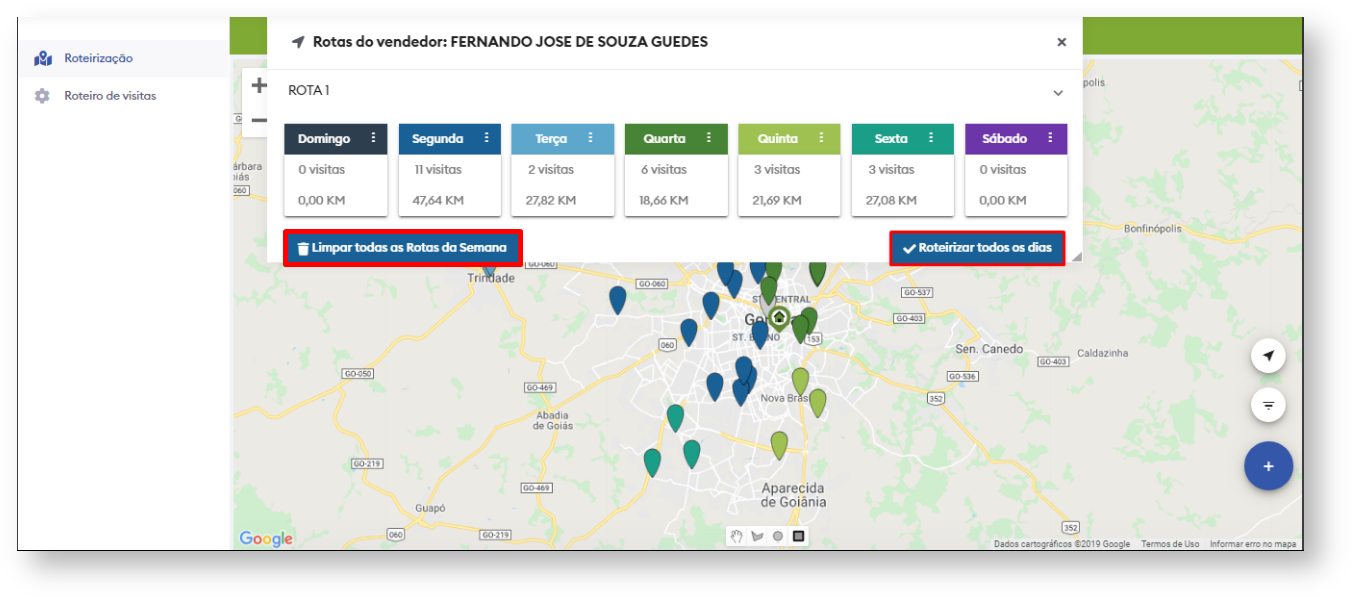Open the Segunda three-dot options menu
1352x599 pixels.
coord(487,138)
